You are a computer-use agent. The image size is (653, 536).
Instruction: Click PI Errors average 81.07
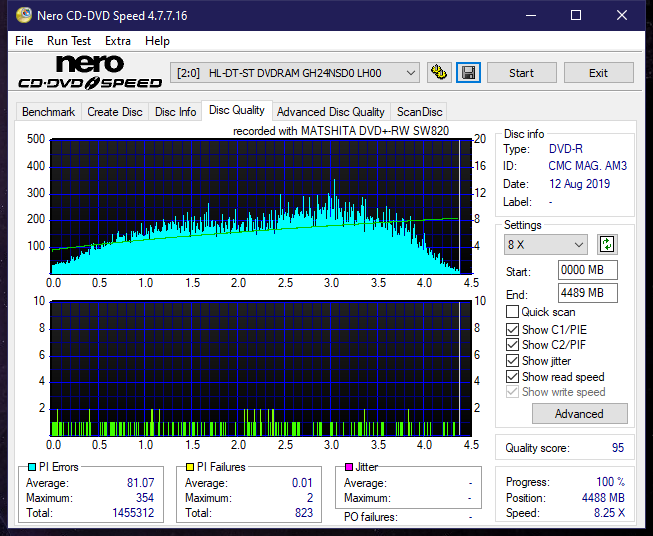[140, 483]
